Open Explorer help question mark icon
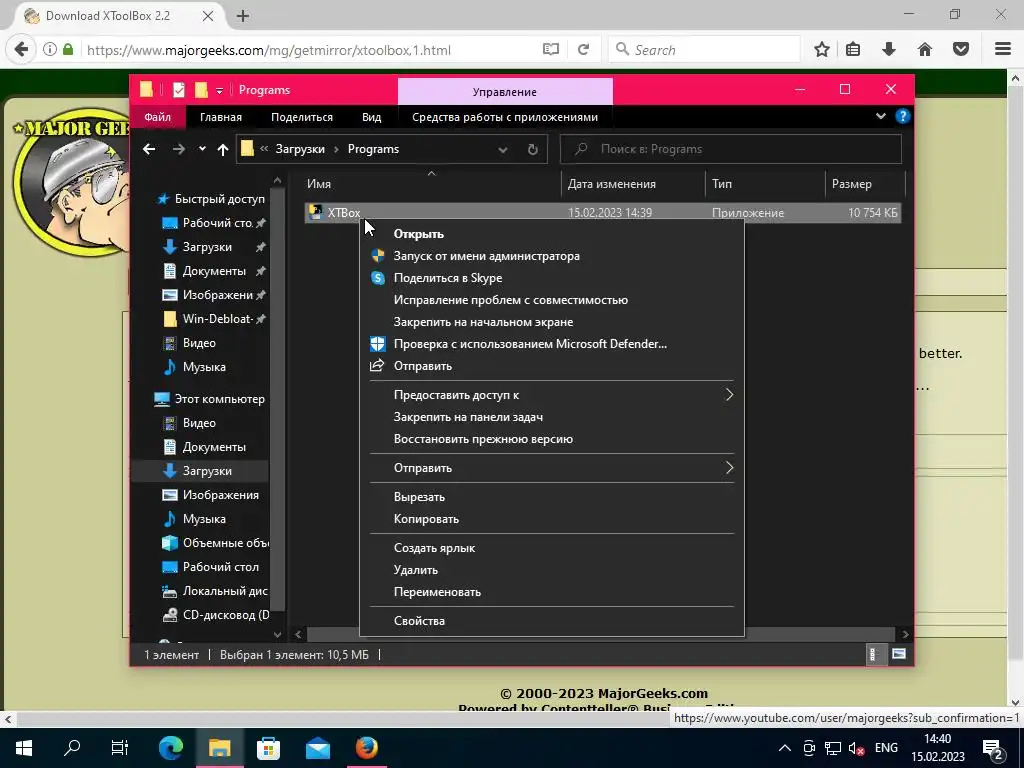The height and width of the screenshot is (768, 1024). click(903, 116)
